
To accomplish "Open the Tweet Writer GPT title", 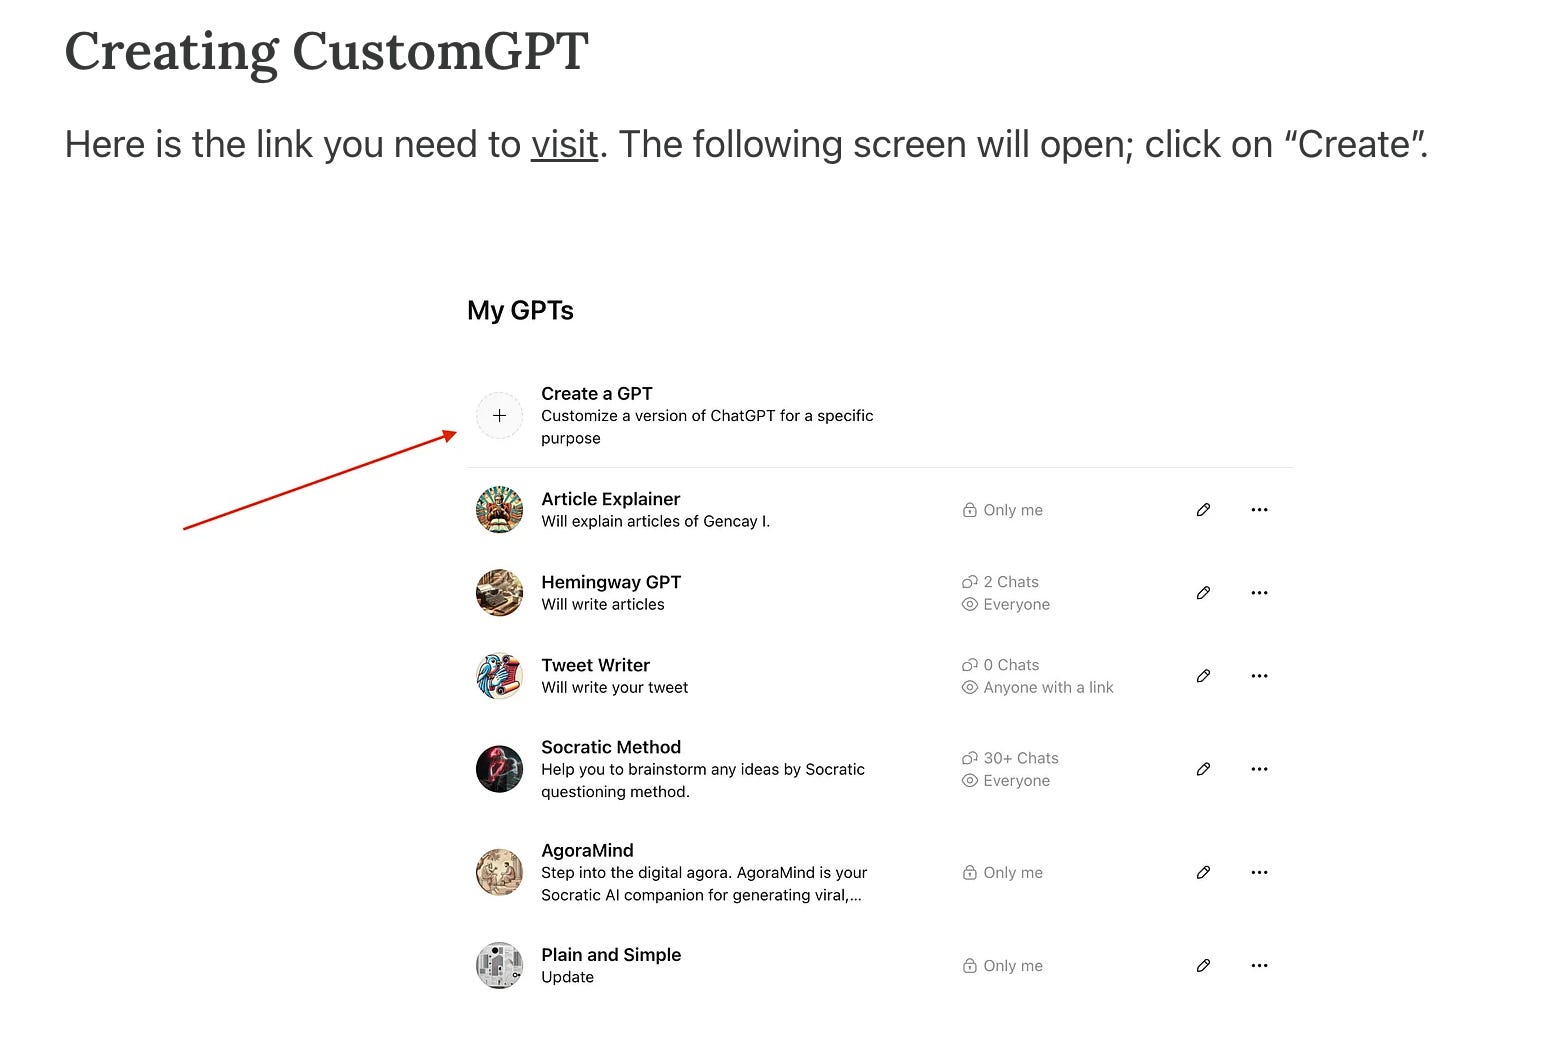I will click(x=595, y=665).
